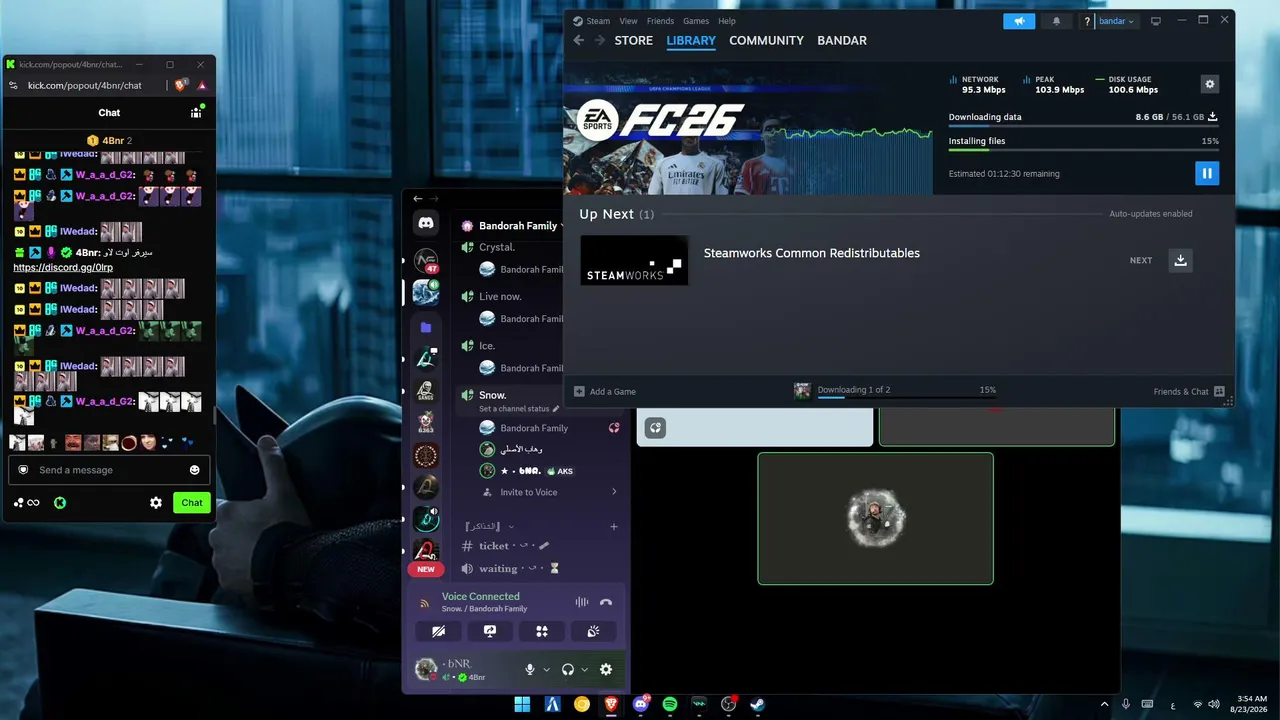Open Kick chat settings gear
The height and width of the screenshot is (720, 1280).
156,503
